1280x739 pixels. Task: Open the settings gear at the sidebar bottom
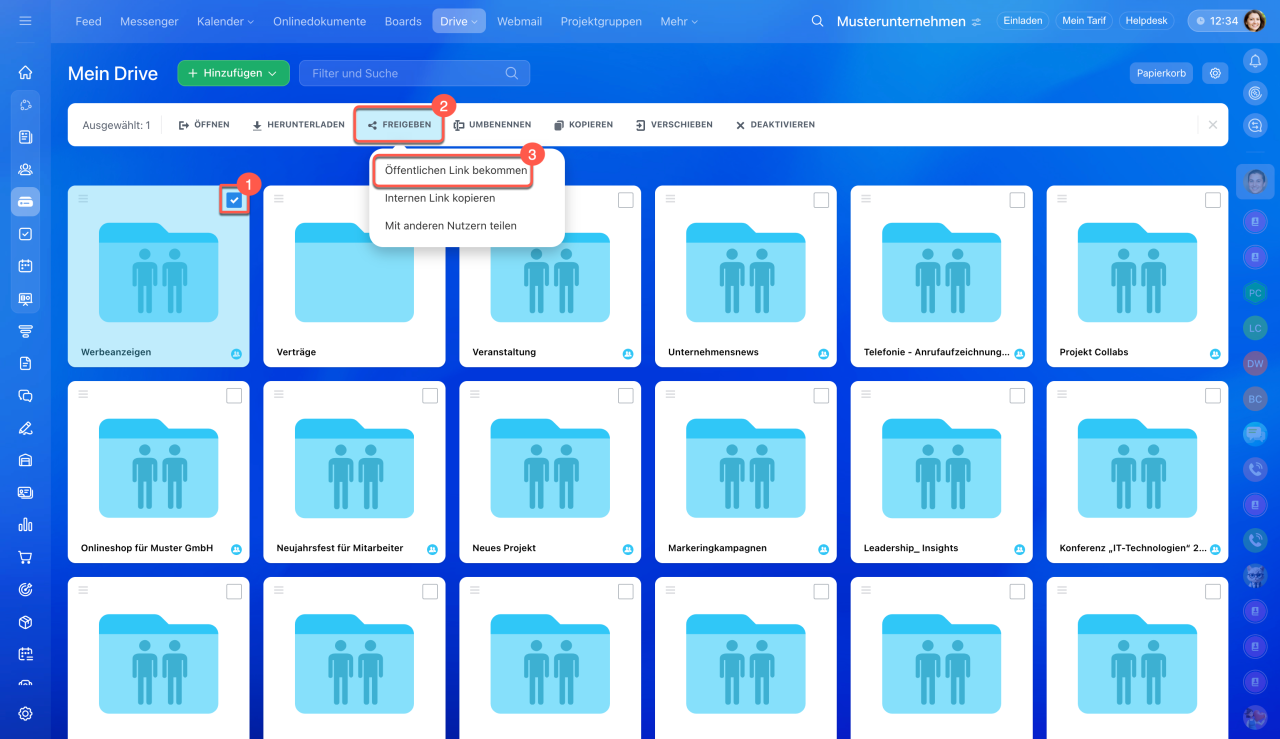(x=25, y=713)
